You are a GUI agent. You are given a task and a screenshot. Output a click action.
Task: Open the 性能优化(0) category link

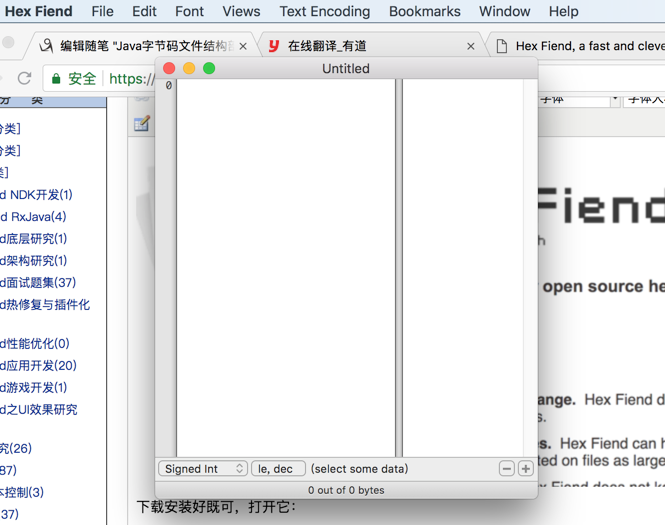(35, 343)
